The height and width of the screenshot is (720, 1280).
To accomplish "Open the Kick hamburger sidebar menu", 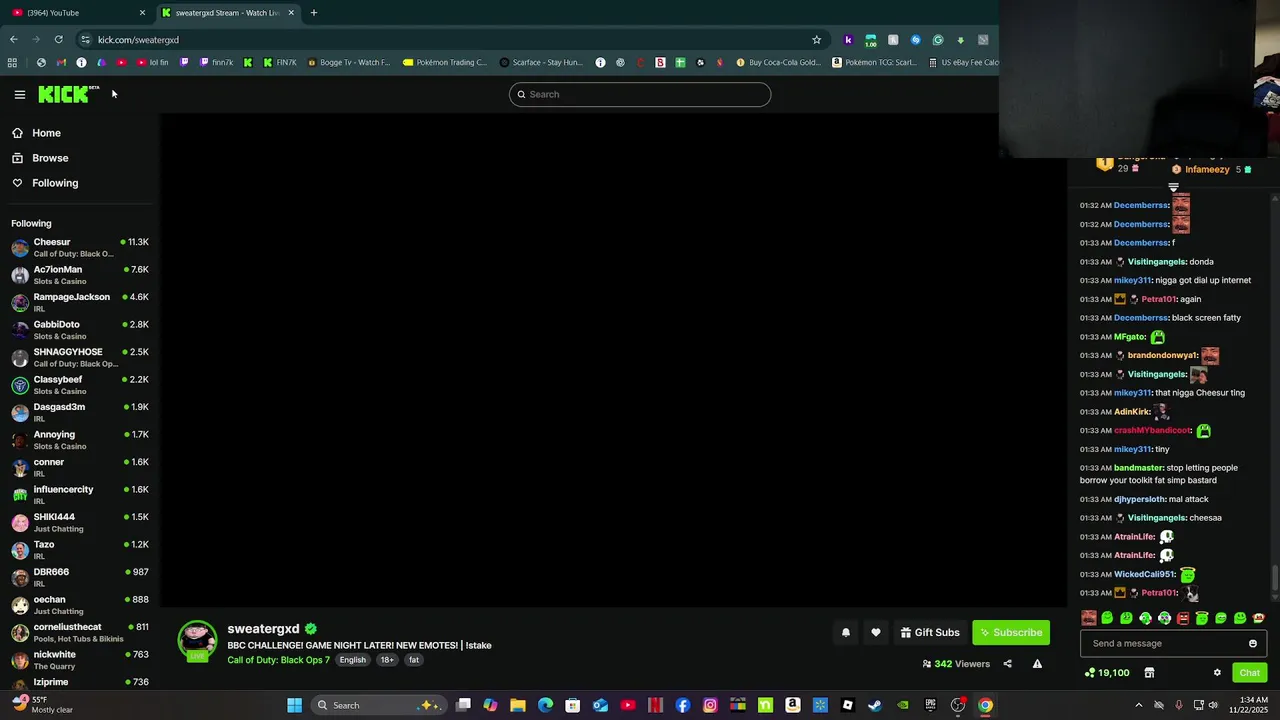I will [x=19, y=94].
